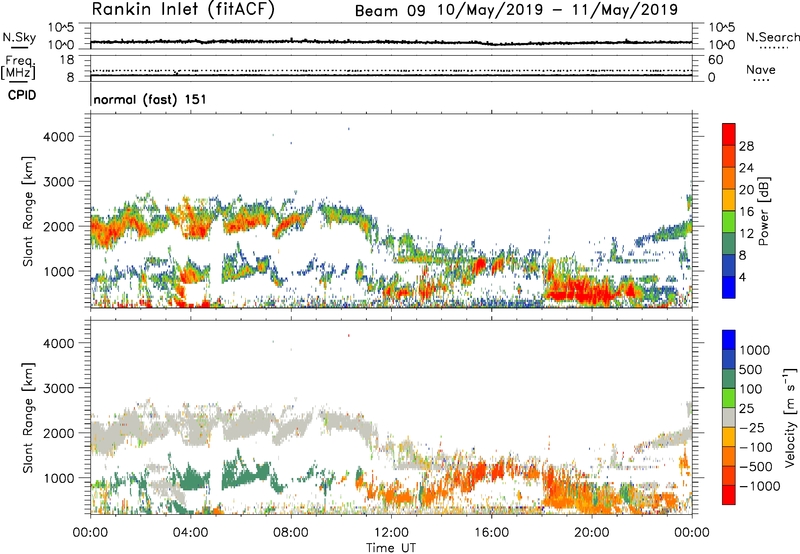Click the 'N.Sky' label
Viewport: 800px width, 554px height.
pos(19,37)
